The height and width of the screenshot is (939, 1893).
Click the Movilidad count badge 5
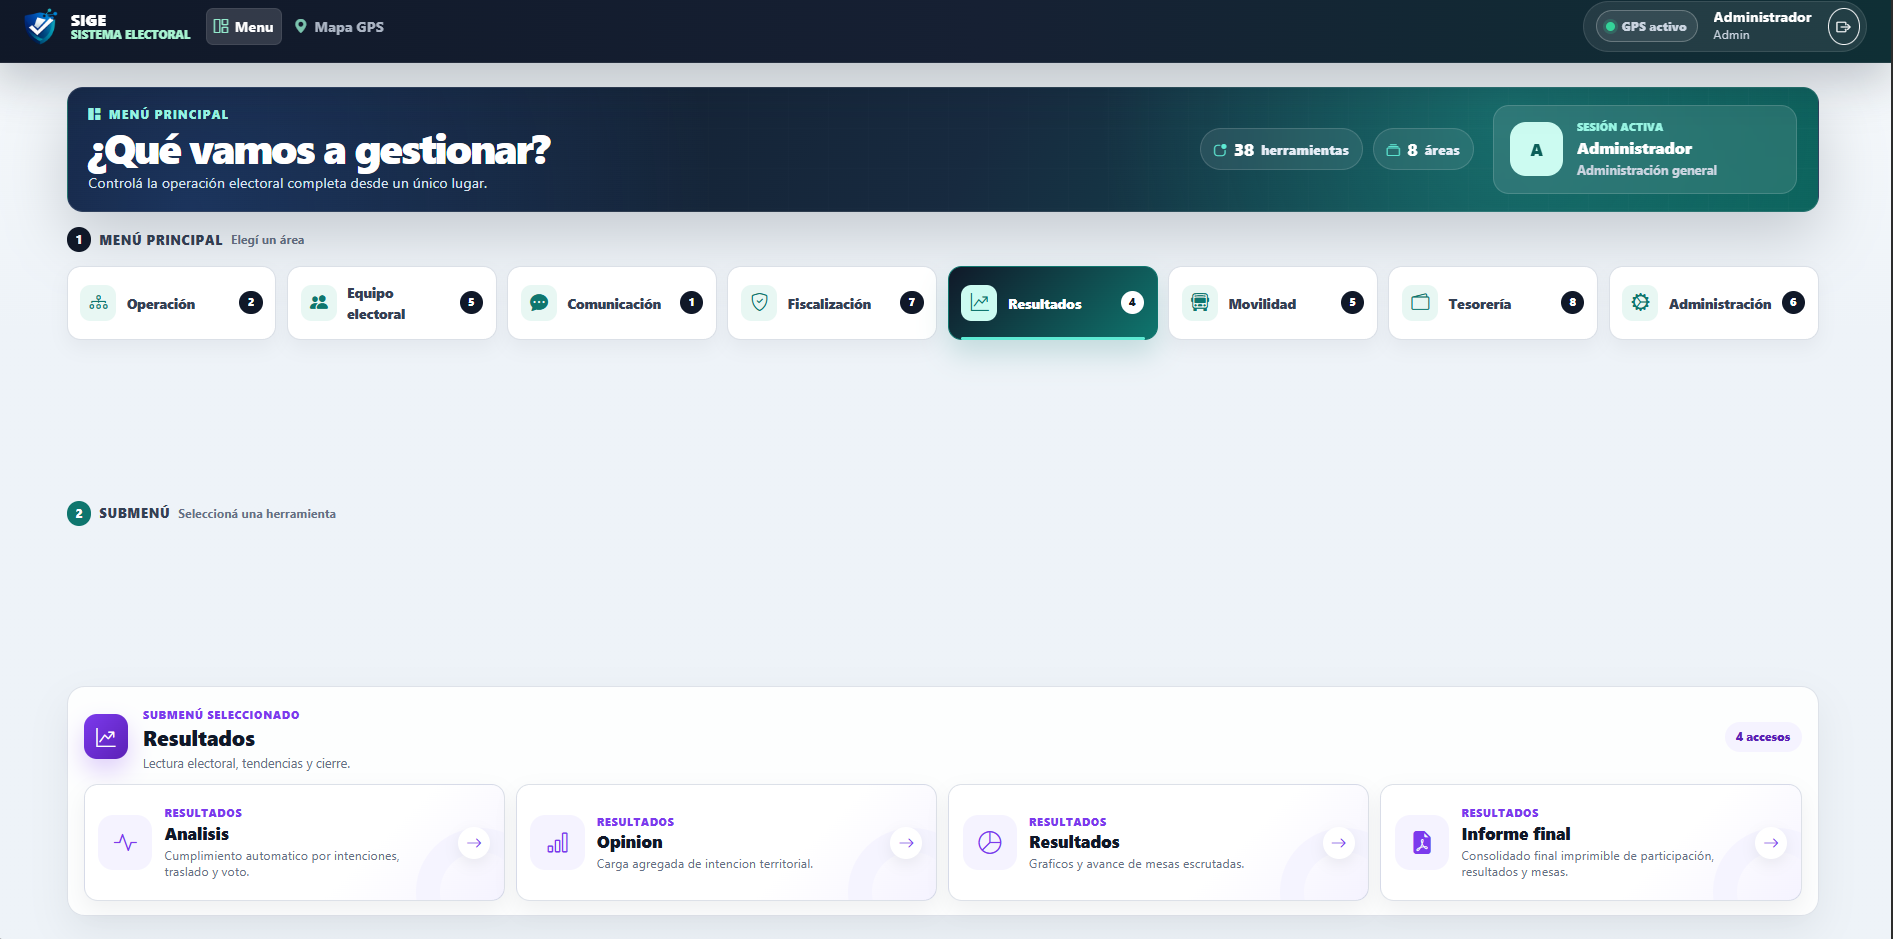[1352, 303]
